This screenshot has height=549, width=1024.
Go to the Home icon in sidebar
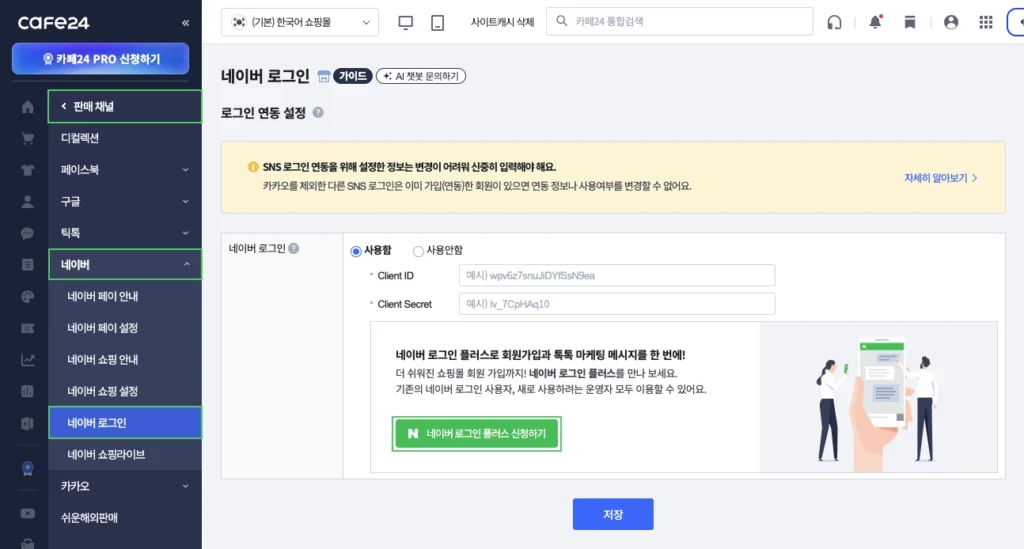[27, 107]
